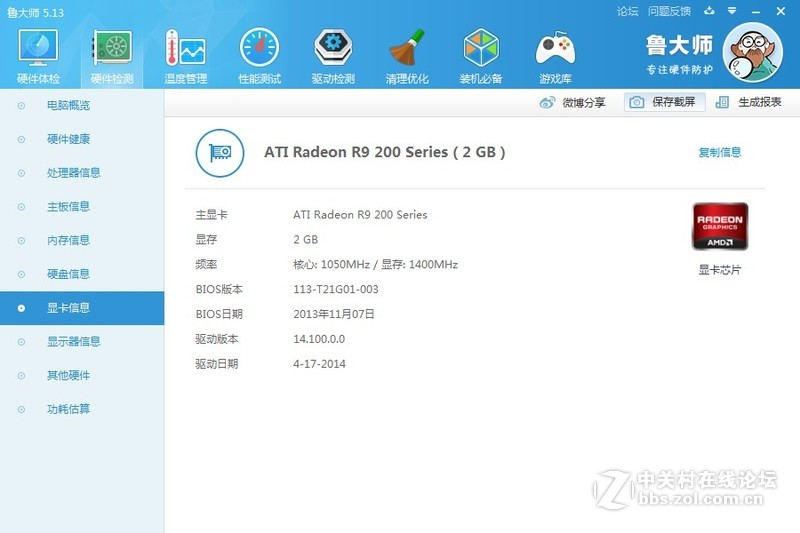Open the title bar dropdown menu arrow

coord(732,11)
